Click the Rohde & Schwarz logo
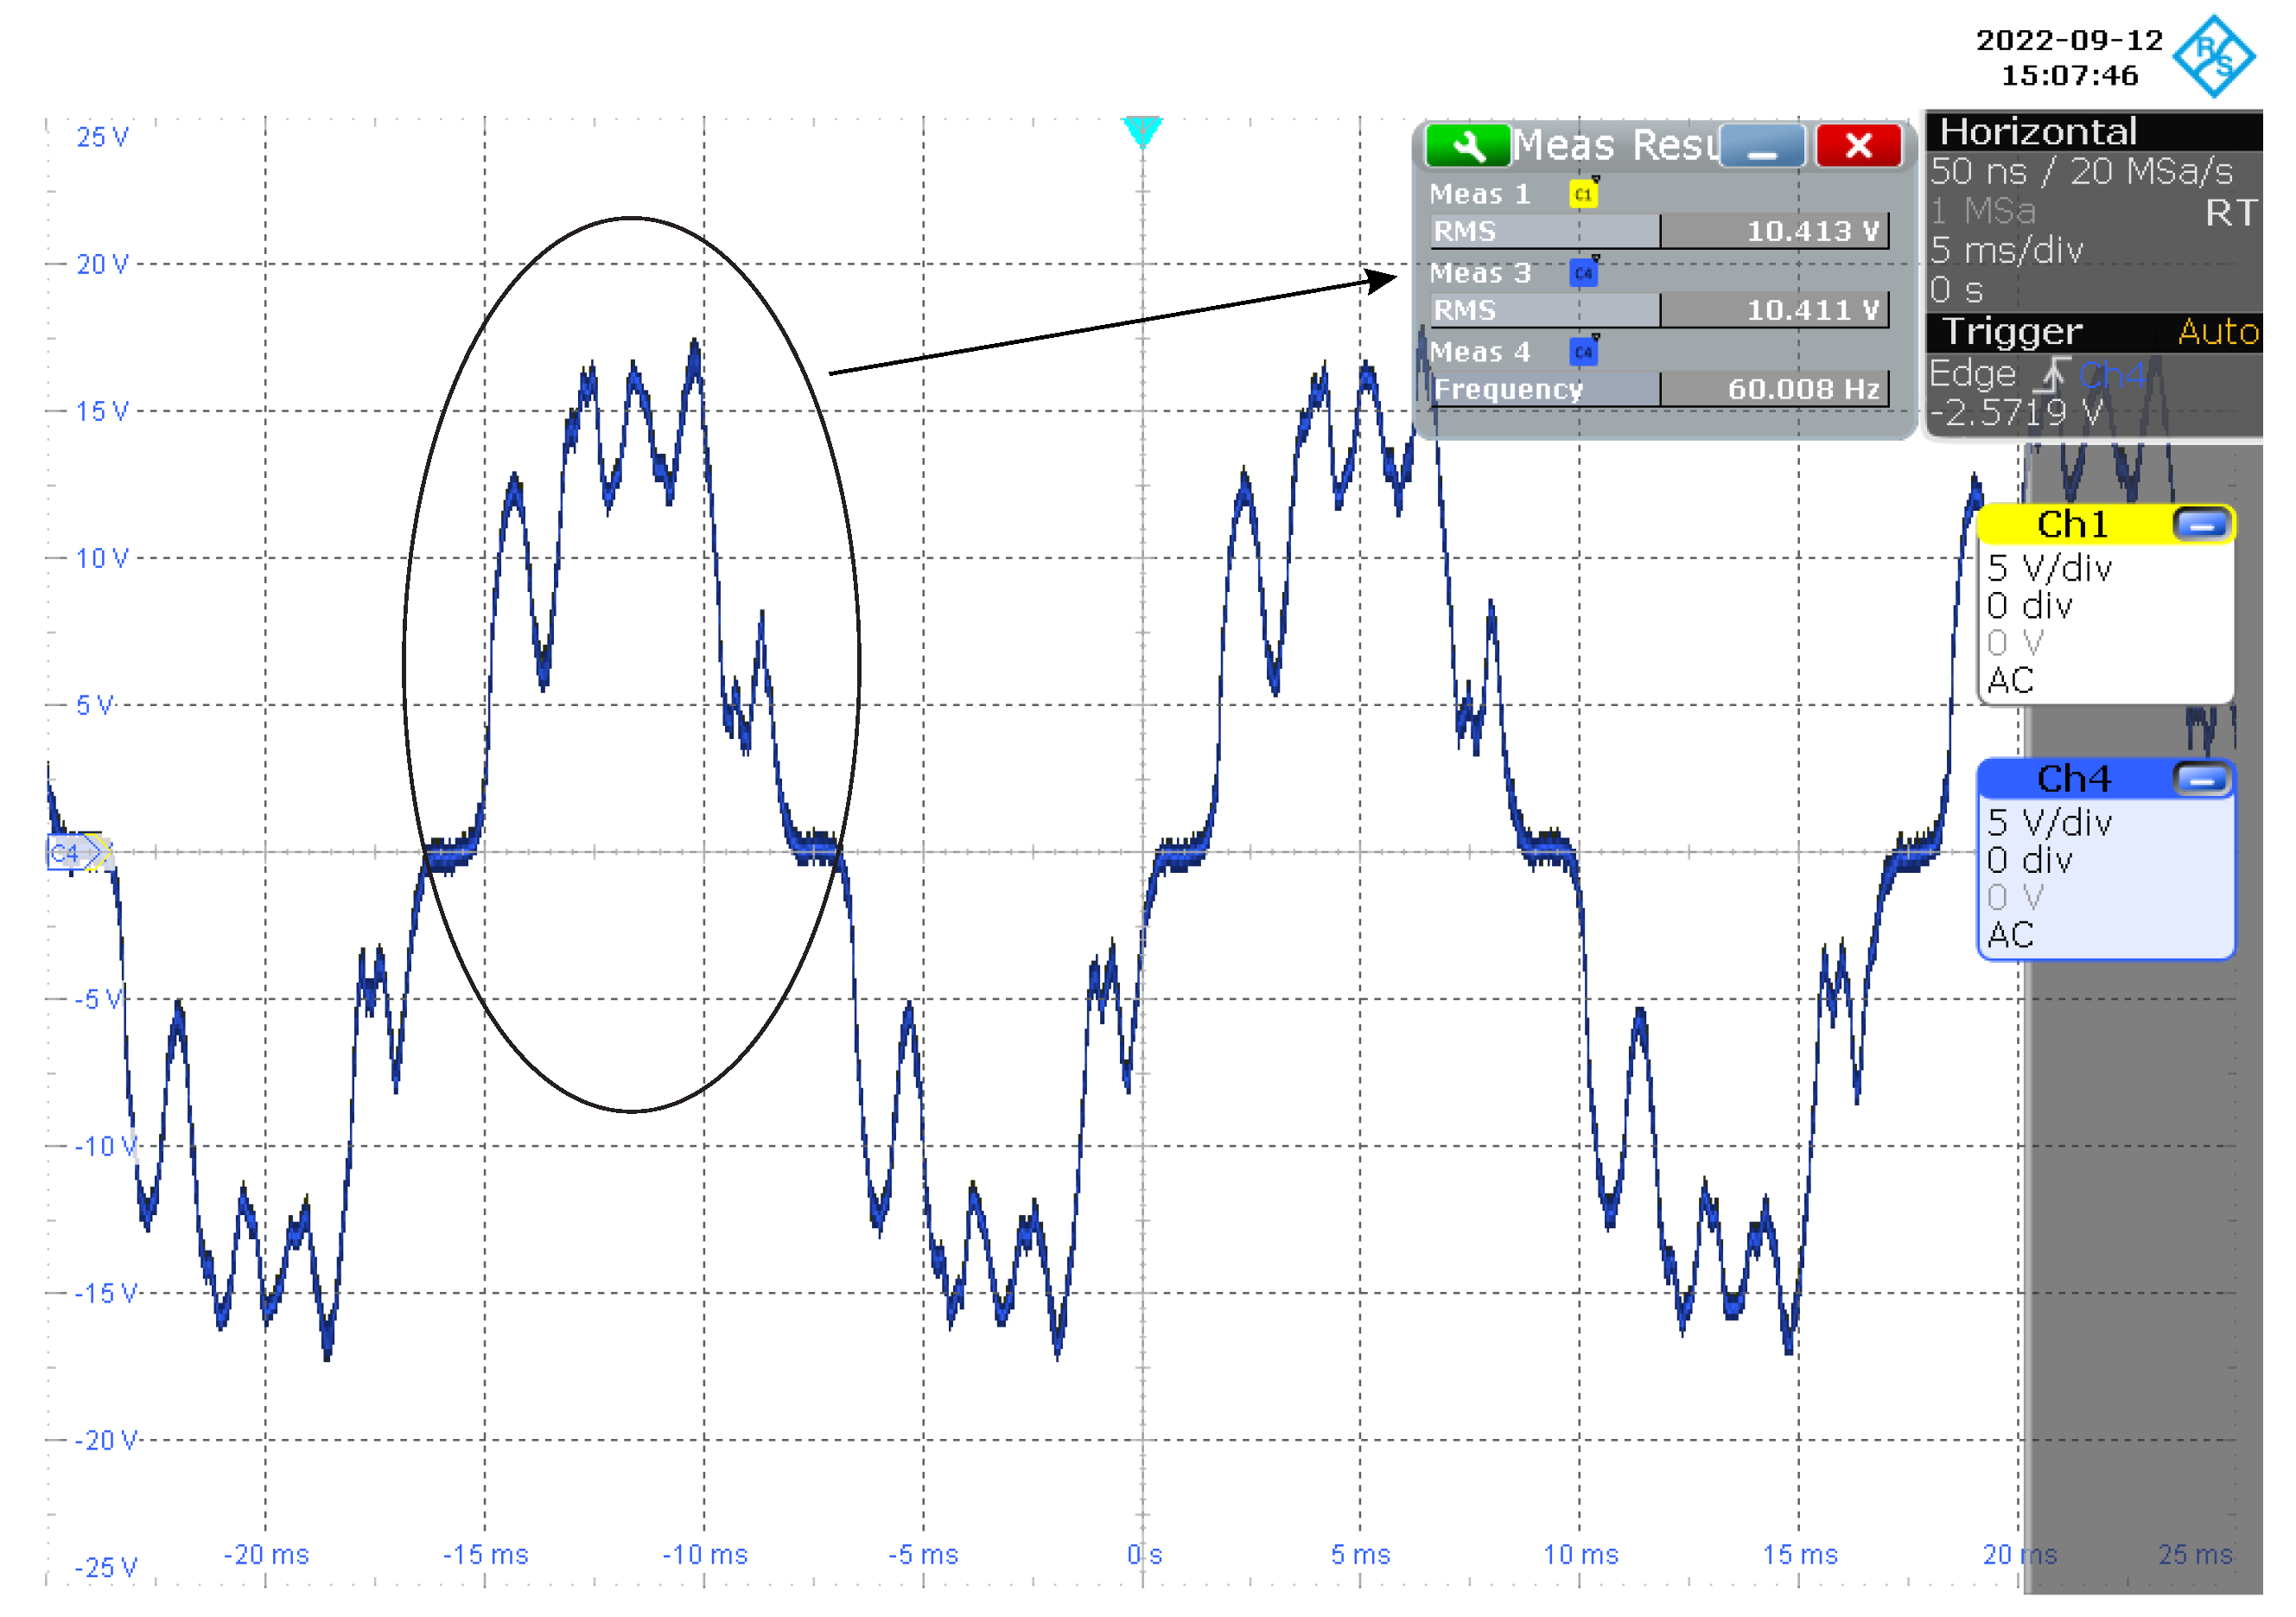Viewport: 2296px width, 1617px height. click(2213, 57)
